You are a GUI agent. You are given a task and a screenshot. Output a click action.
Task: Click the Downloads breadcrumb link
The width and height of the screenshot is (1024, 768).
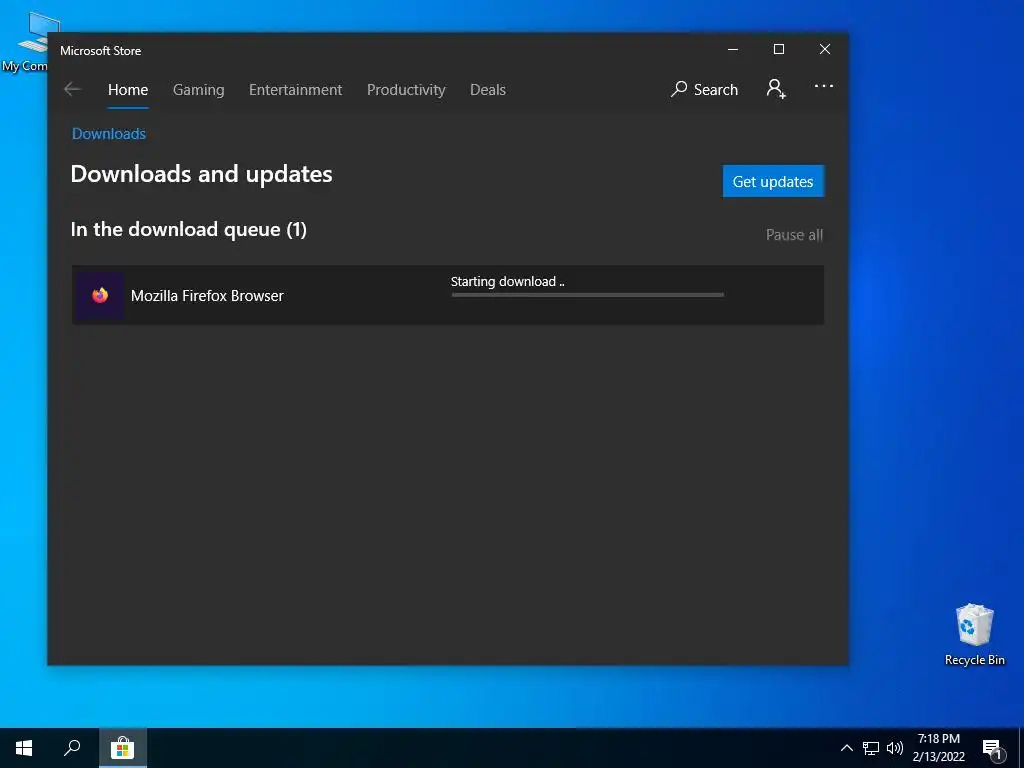coord(108,134)
